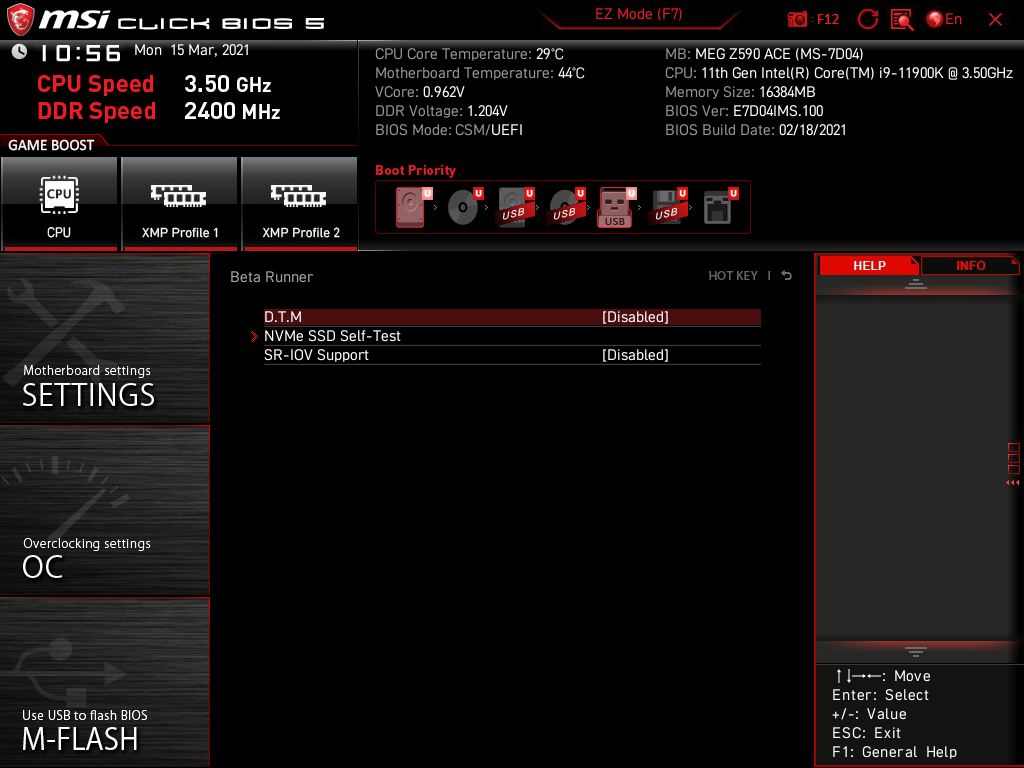Switch to the INFO tab
1024x768 pixels.
pyautogui.click(x=970, y=265)
